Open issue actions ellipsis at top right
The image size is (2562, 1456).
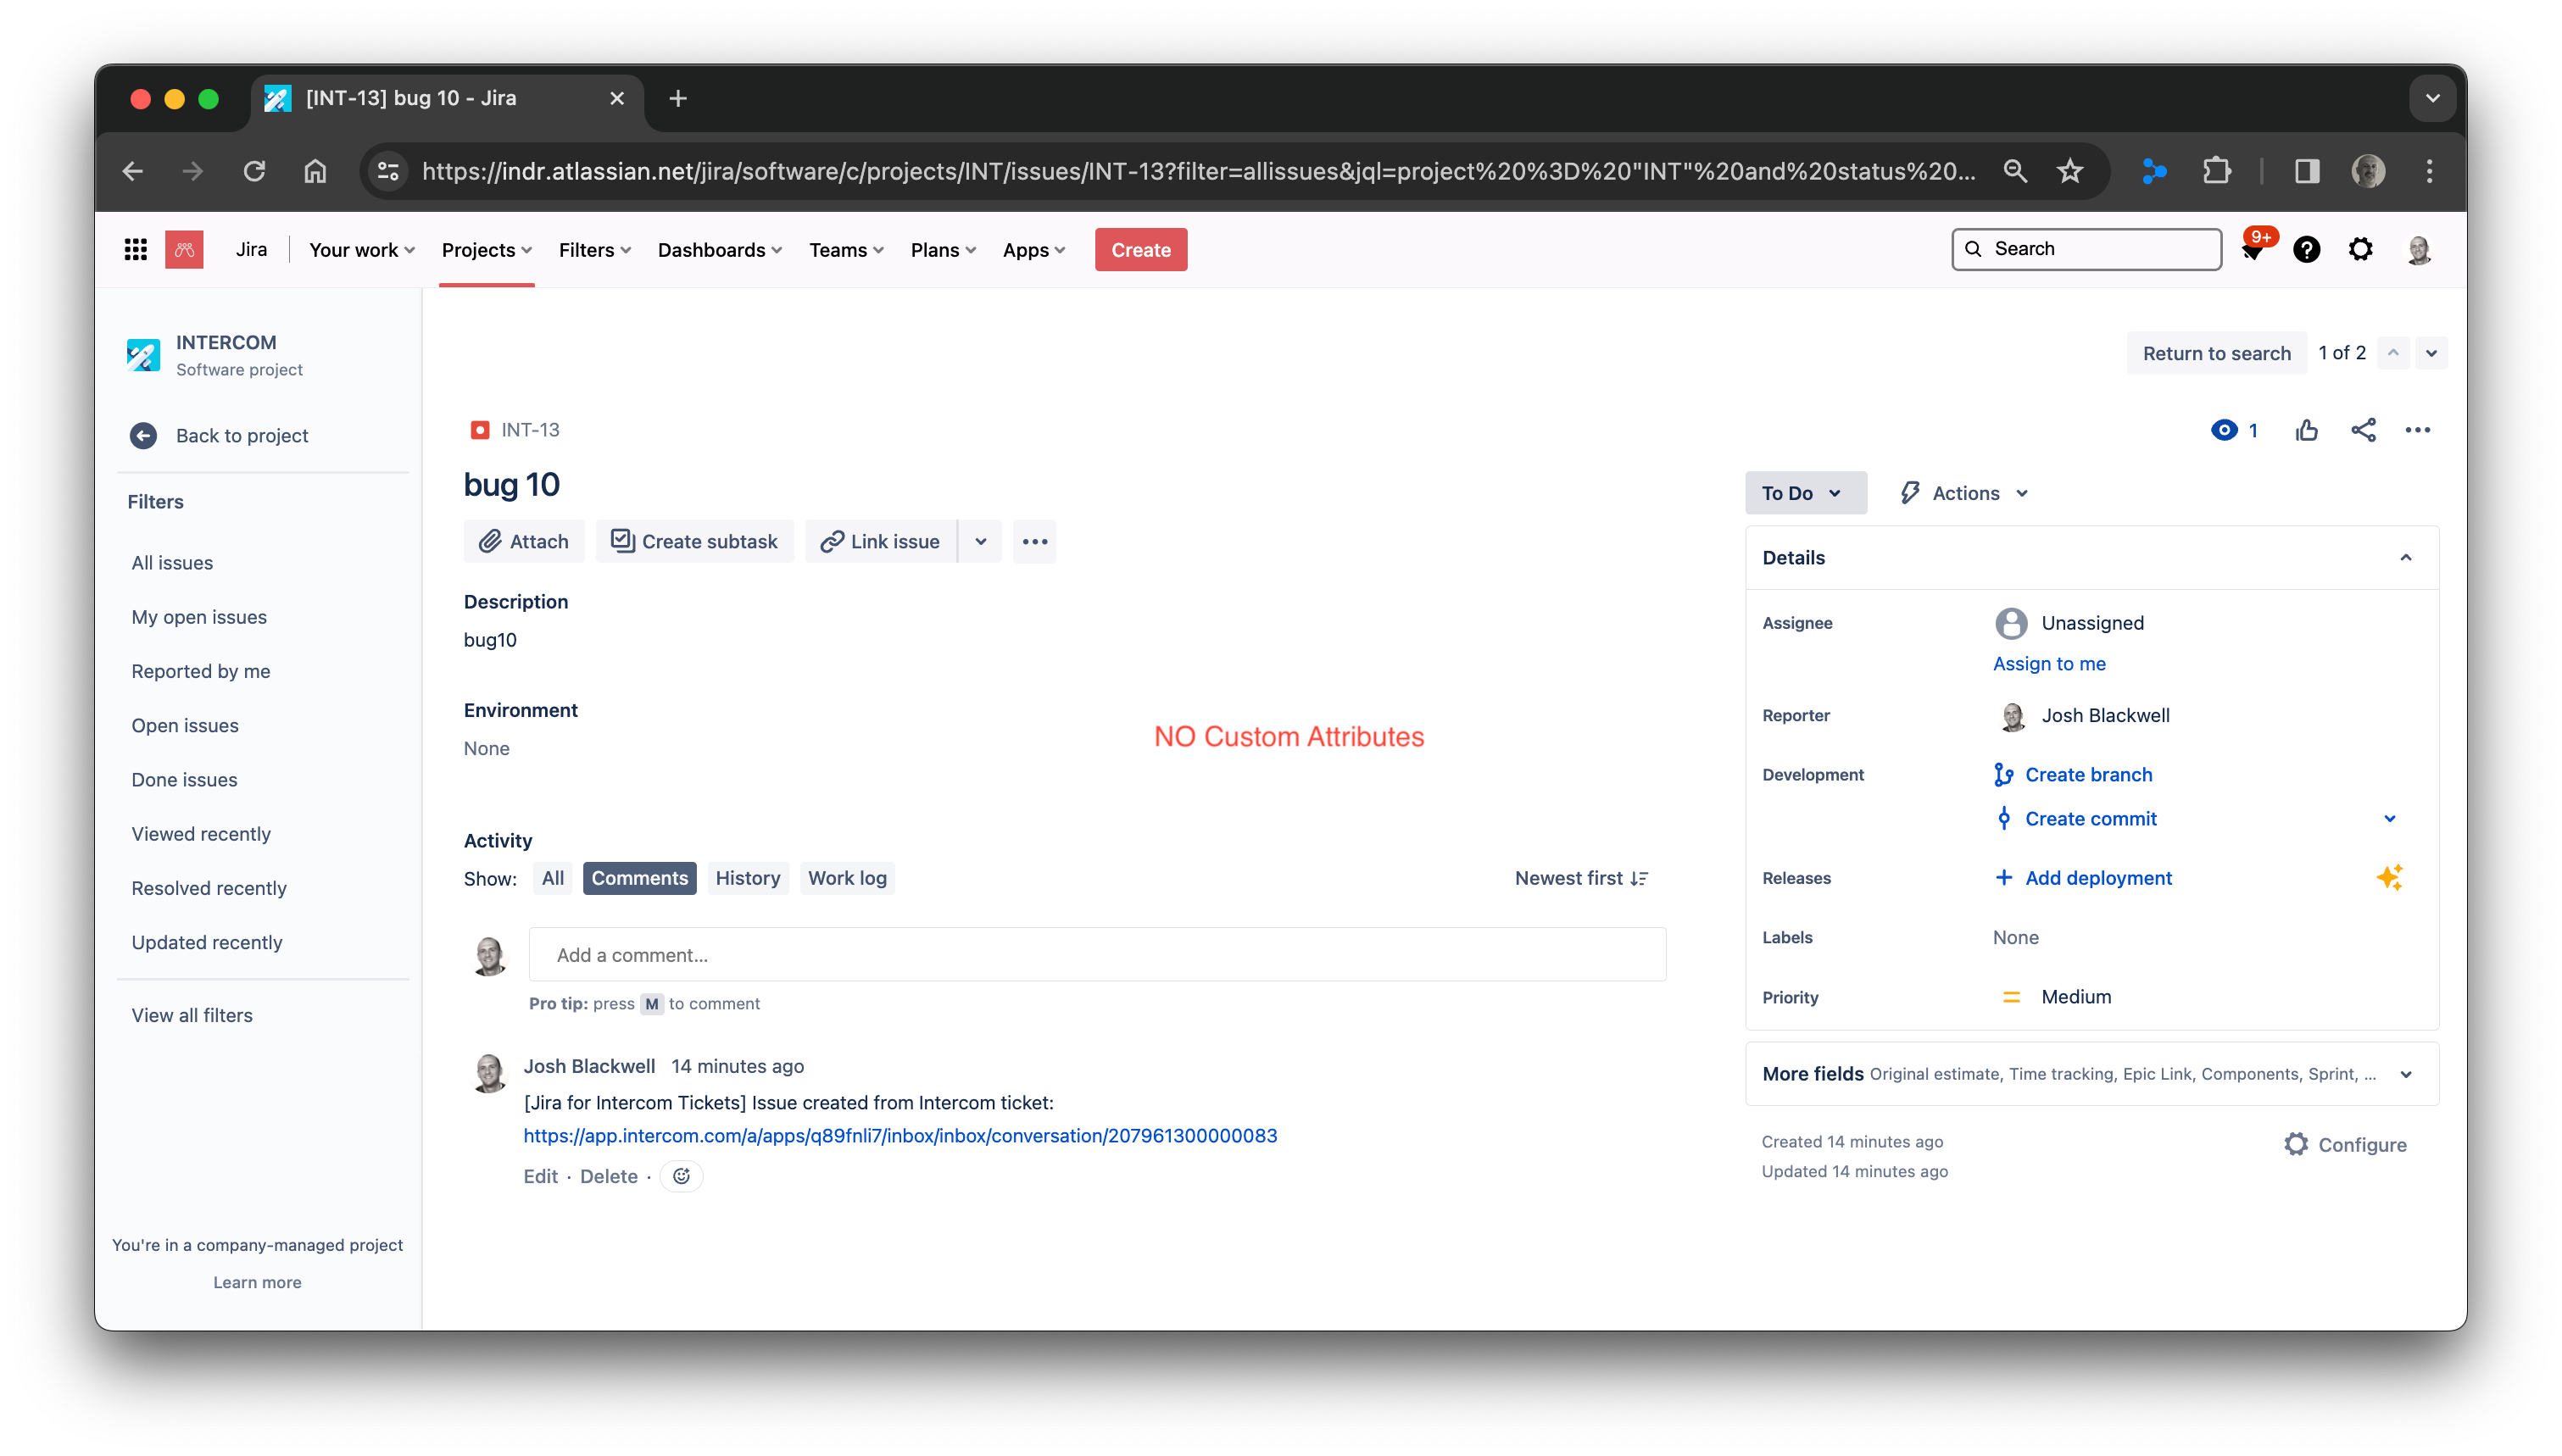(2417, 430)
